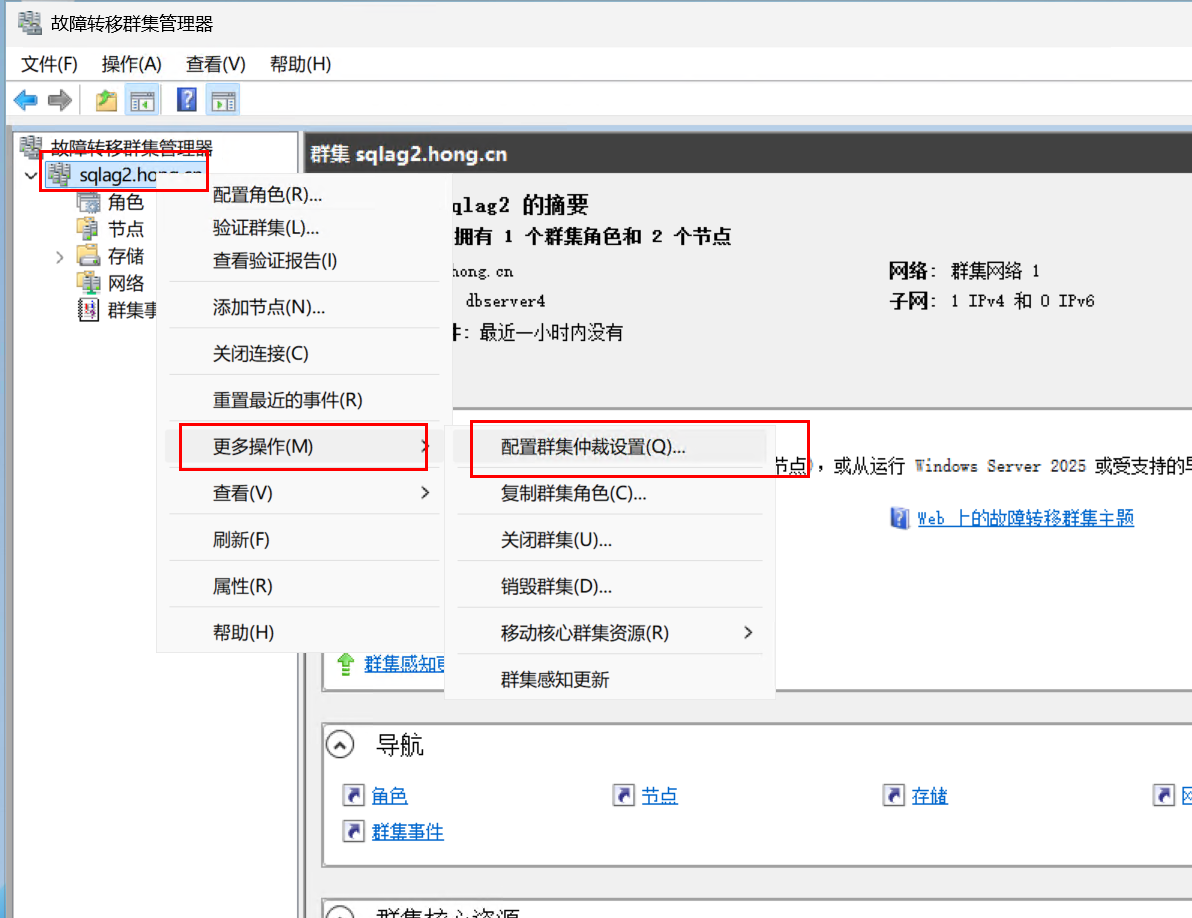Collapse the 导航 section chevron
The height and width of the screenshot is (918, 1192).
coord(341,745)
